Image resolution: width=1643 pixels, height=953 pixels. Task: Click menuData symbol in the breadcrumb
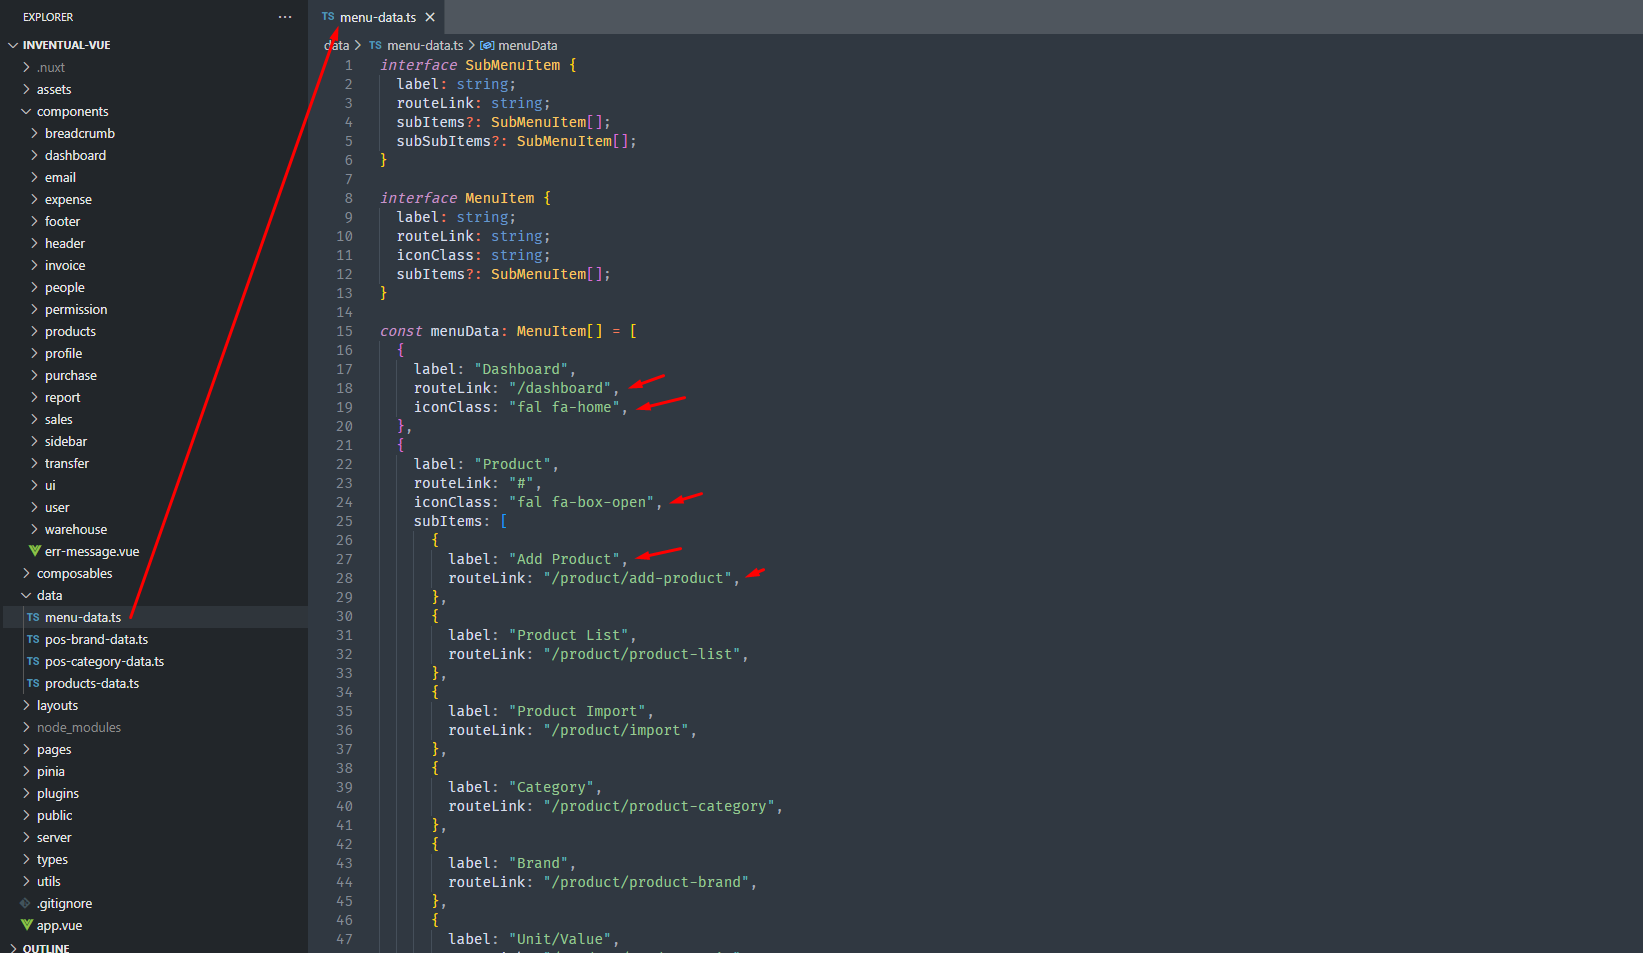pos(528,45)
